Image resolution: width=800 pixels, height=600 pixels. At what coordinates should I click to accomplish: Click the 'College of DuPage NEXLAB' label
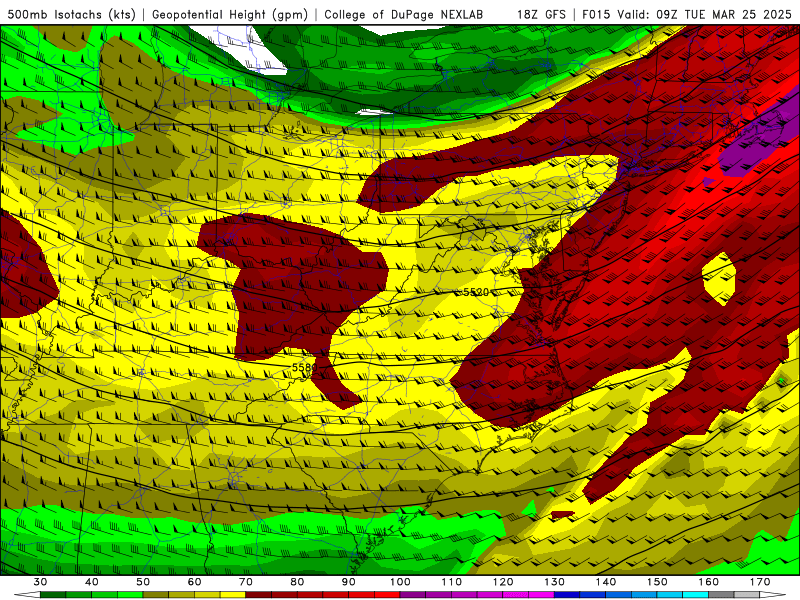click(x=404, y=14)
